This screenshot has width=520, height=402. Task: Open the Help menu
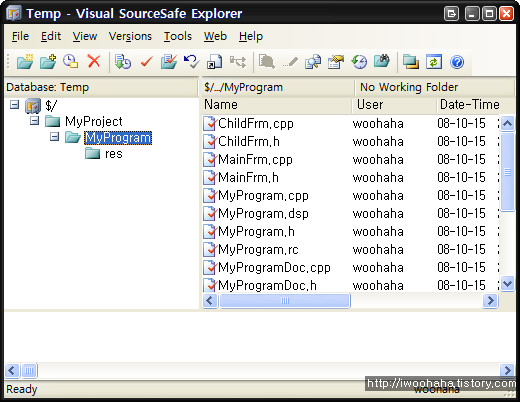251,36
